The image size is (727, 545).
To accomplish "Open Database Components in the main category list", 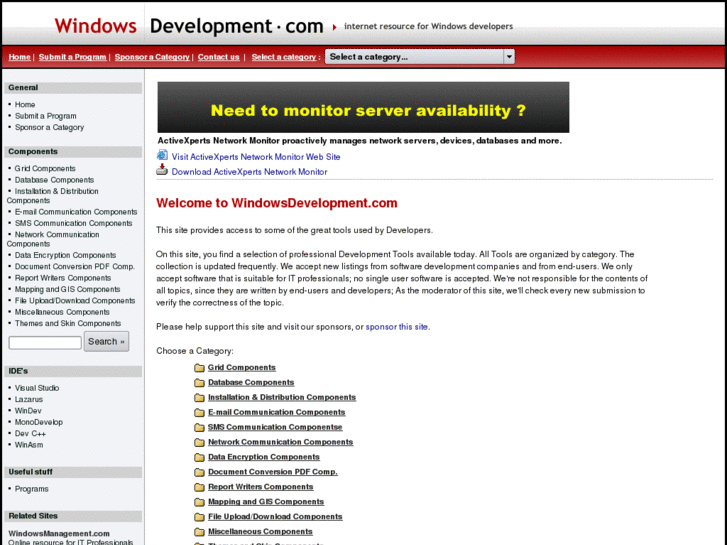I will 251,382.
